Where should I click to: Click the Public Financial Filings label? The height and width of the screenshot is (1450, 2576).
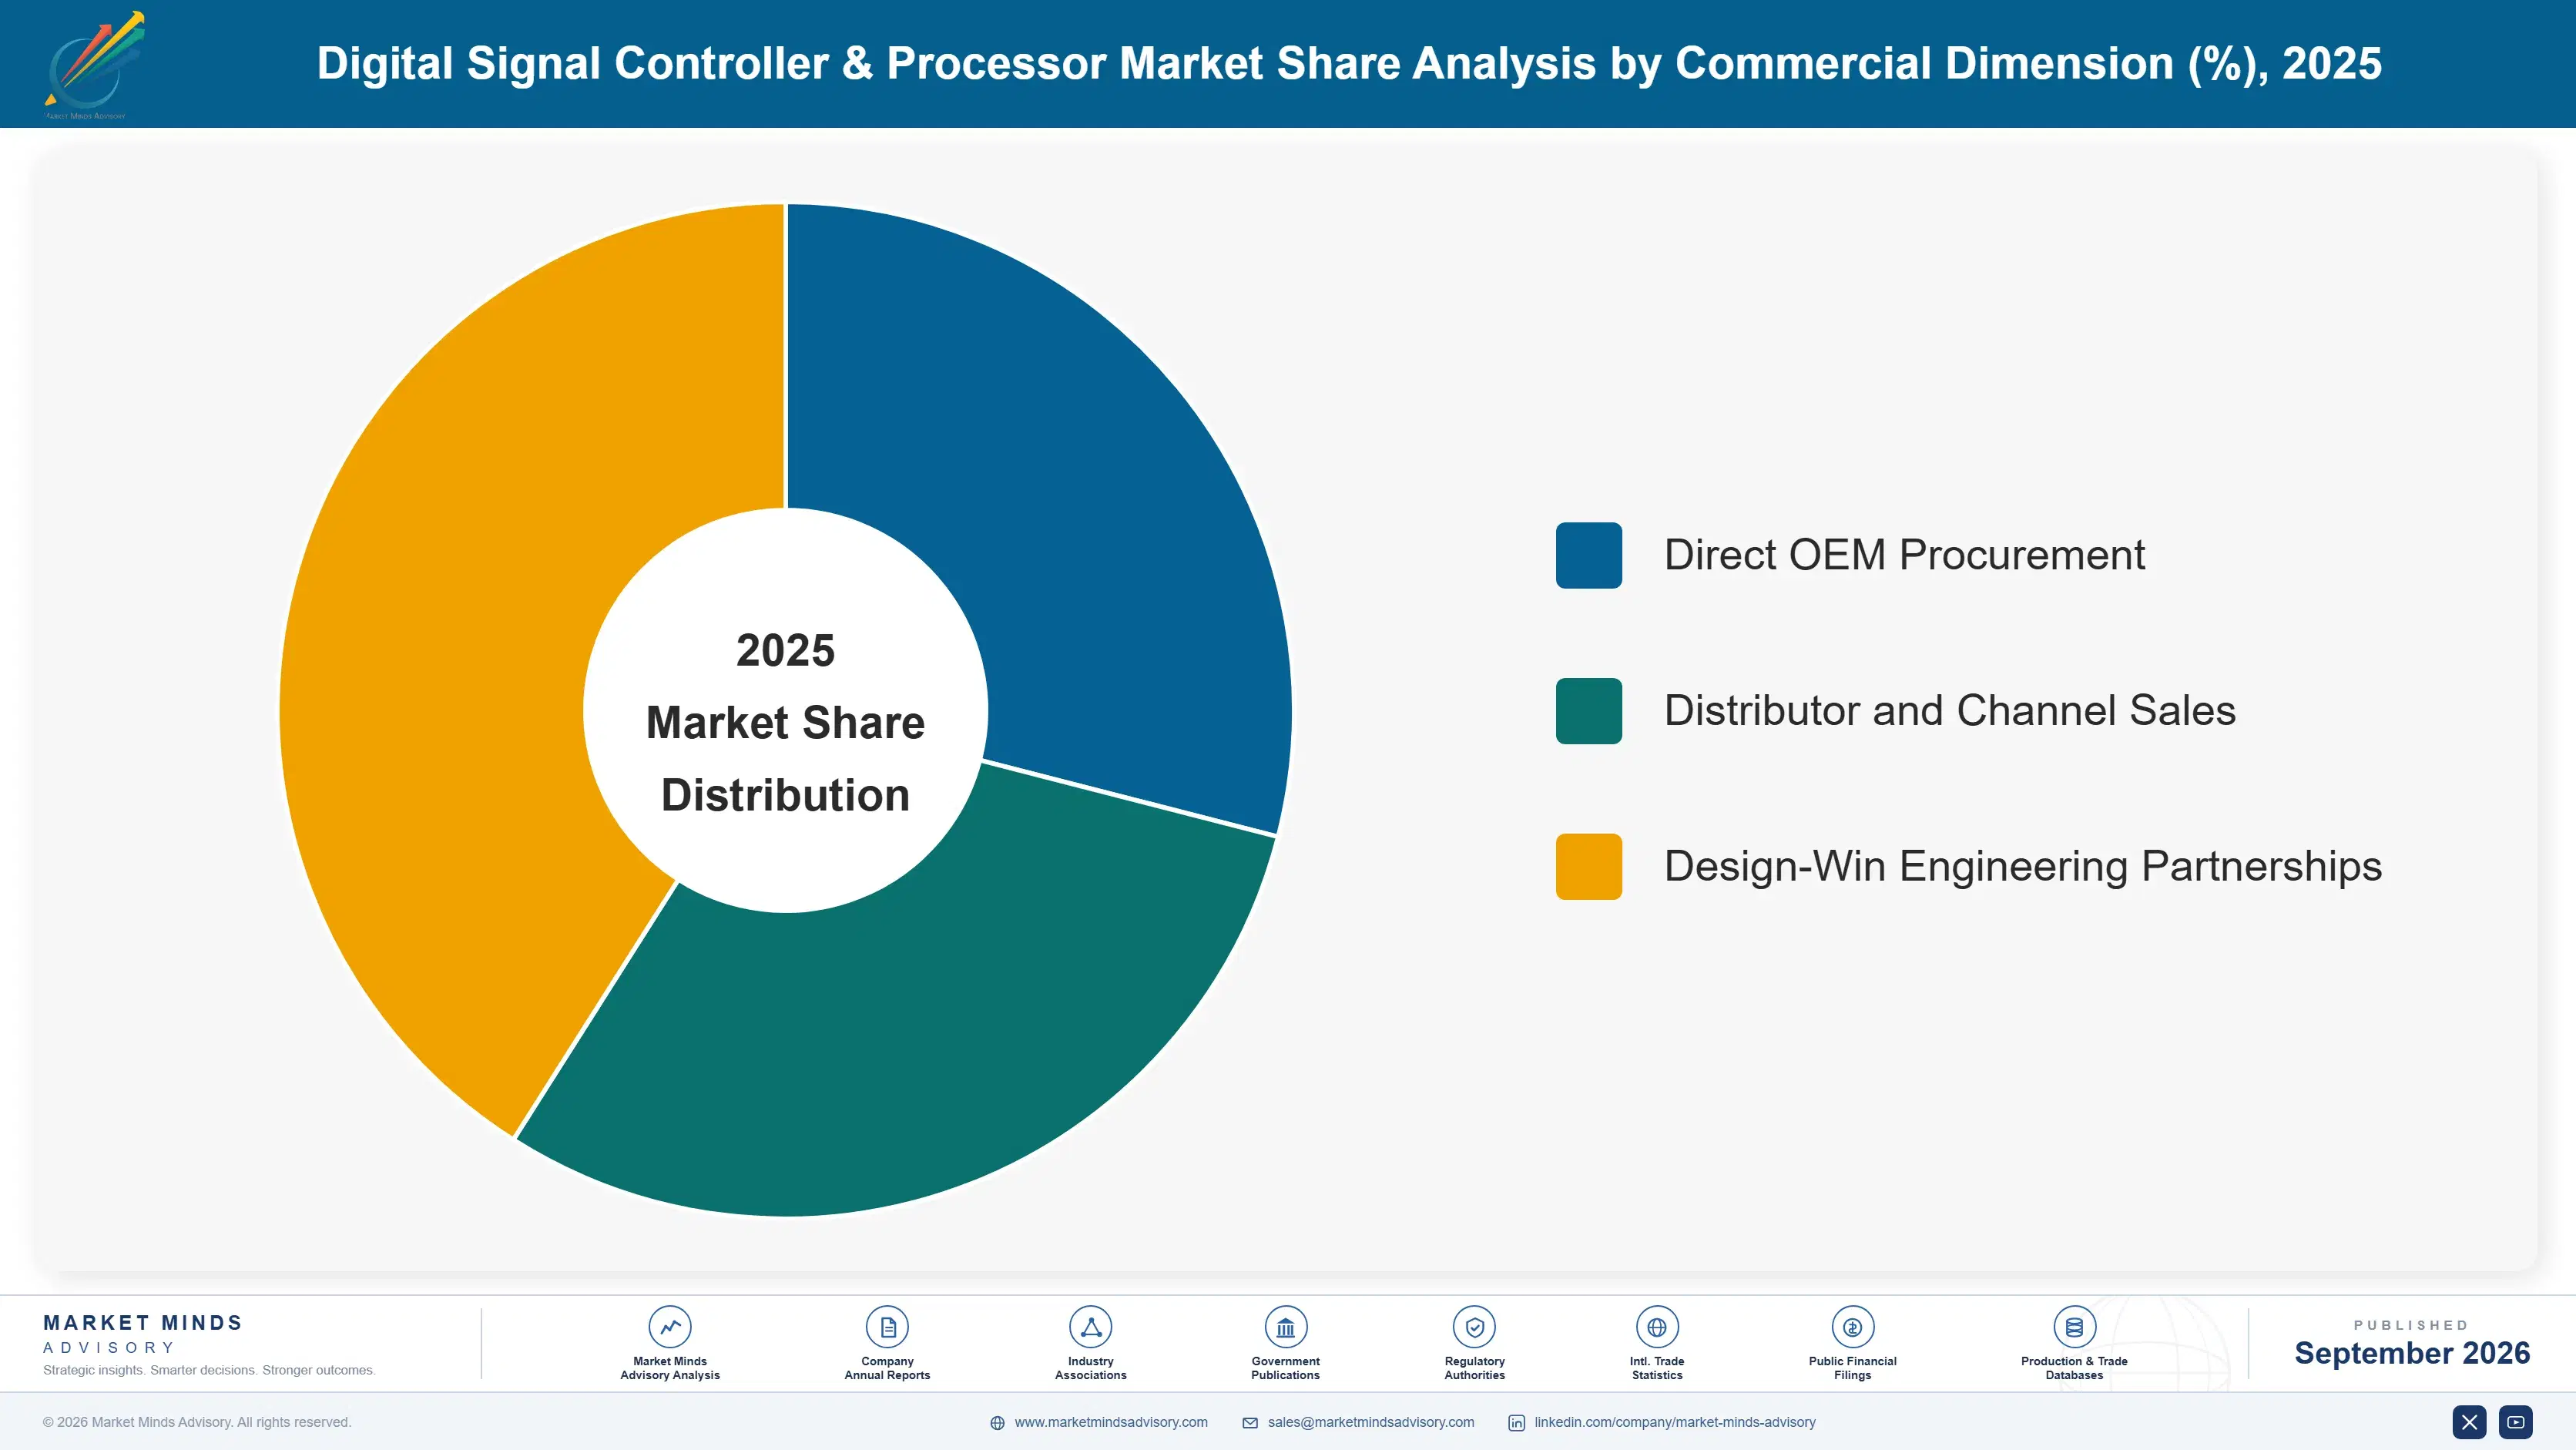point(1852,1368)
